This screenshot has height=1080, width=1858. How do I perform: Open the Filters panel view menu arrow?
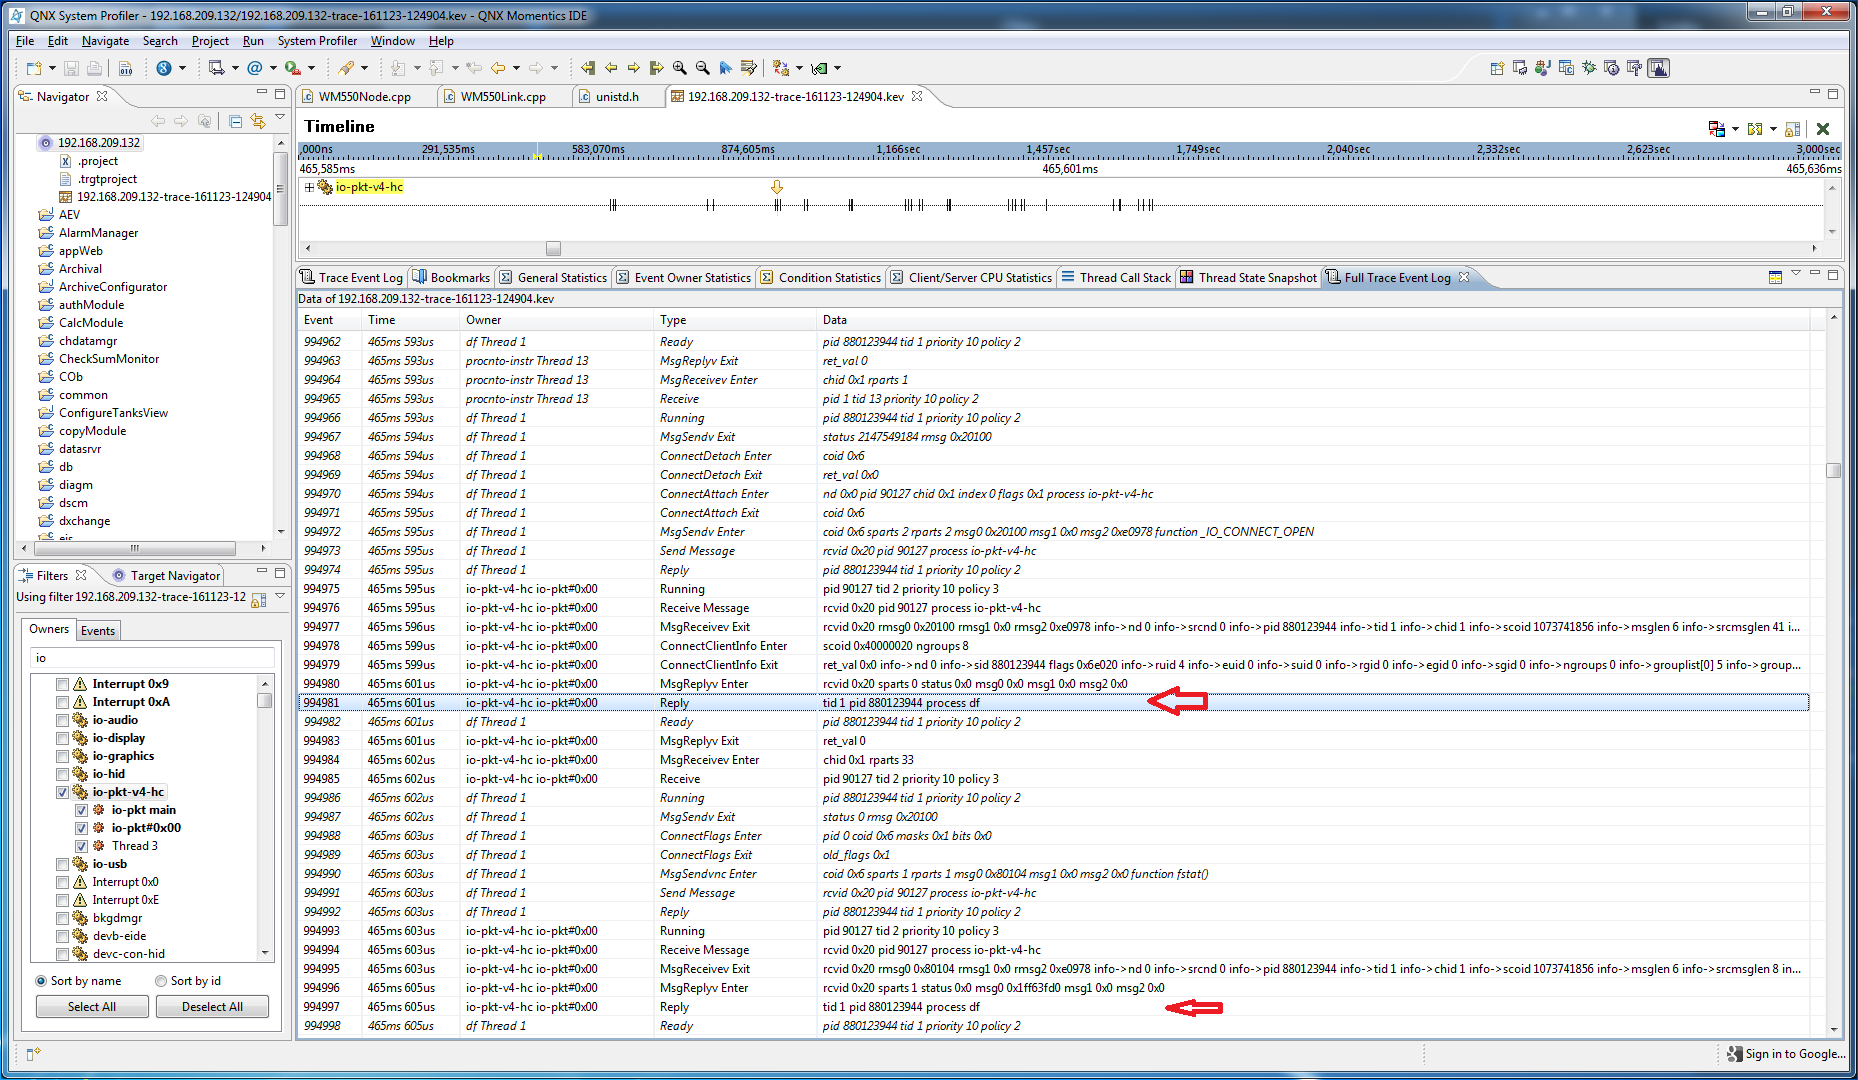coord(280,596)
